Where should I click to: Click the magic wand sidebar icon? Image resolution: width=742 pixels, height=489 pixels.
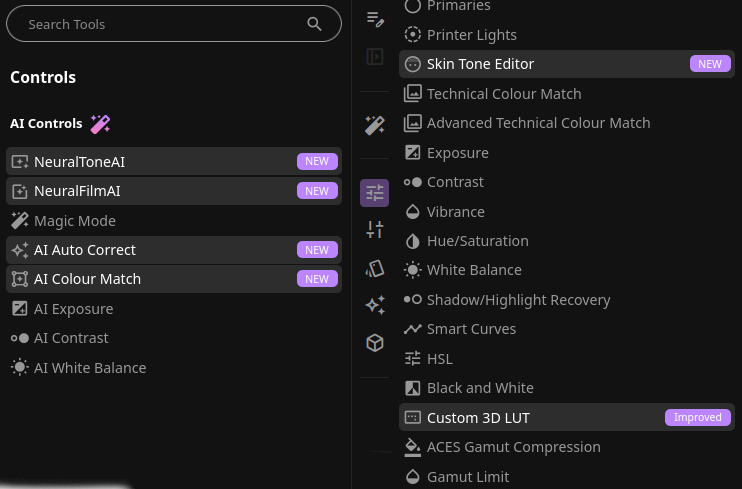375,125
